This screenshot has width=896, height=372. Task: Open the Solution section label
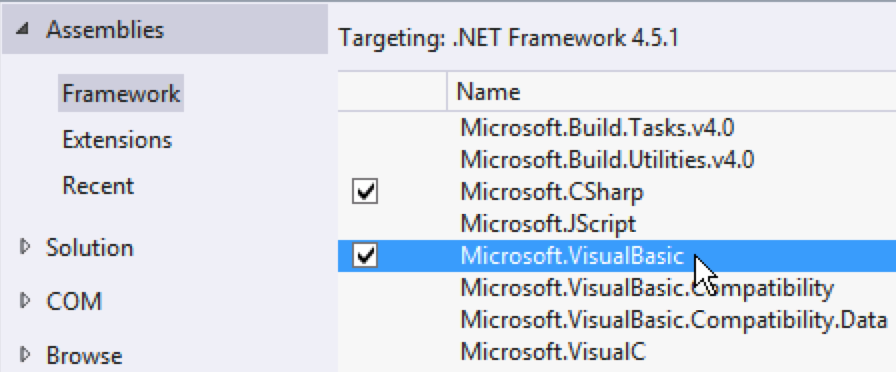[90, 247]
